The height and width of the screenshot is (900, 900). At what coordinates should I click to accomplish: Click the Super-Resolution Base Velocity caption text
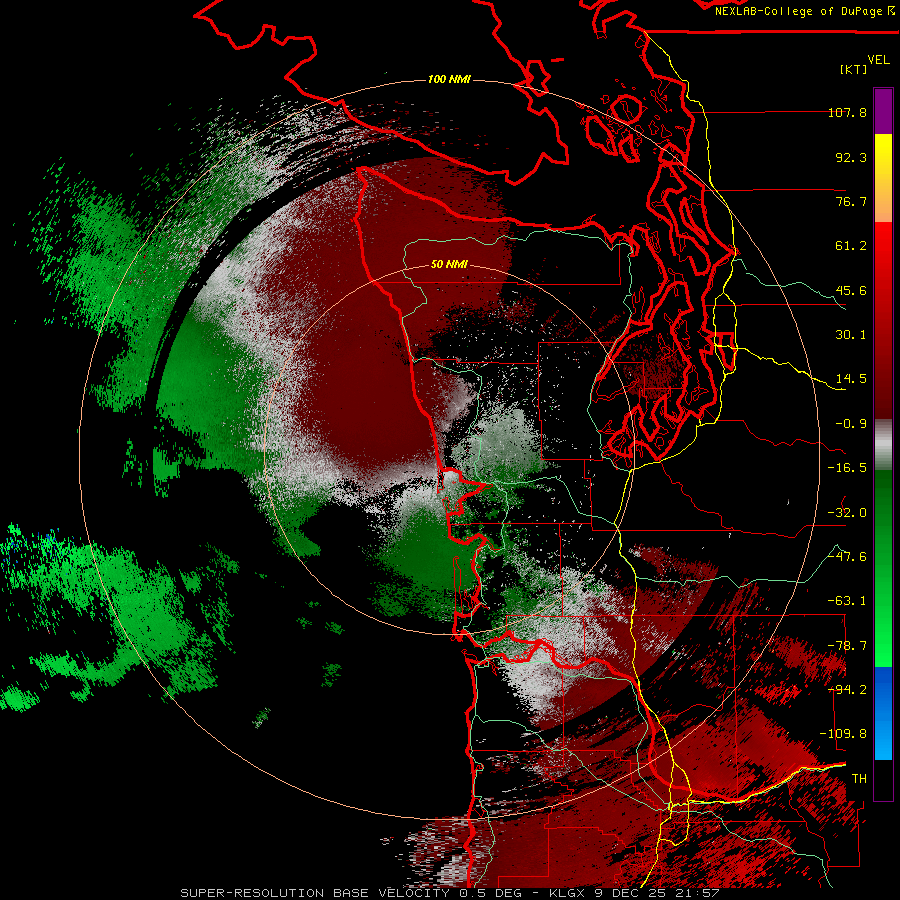pyautogui.click(x=449, y=893)
